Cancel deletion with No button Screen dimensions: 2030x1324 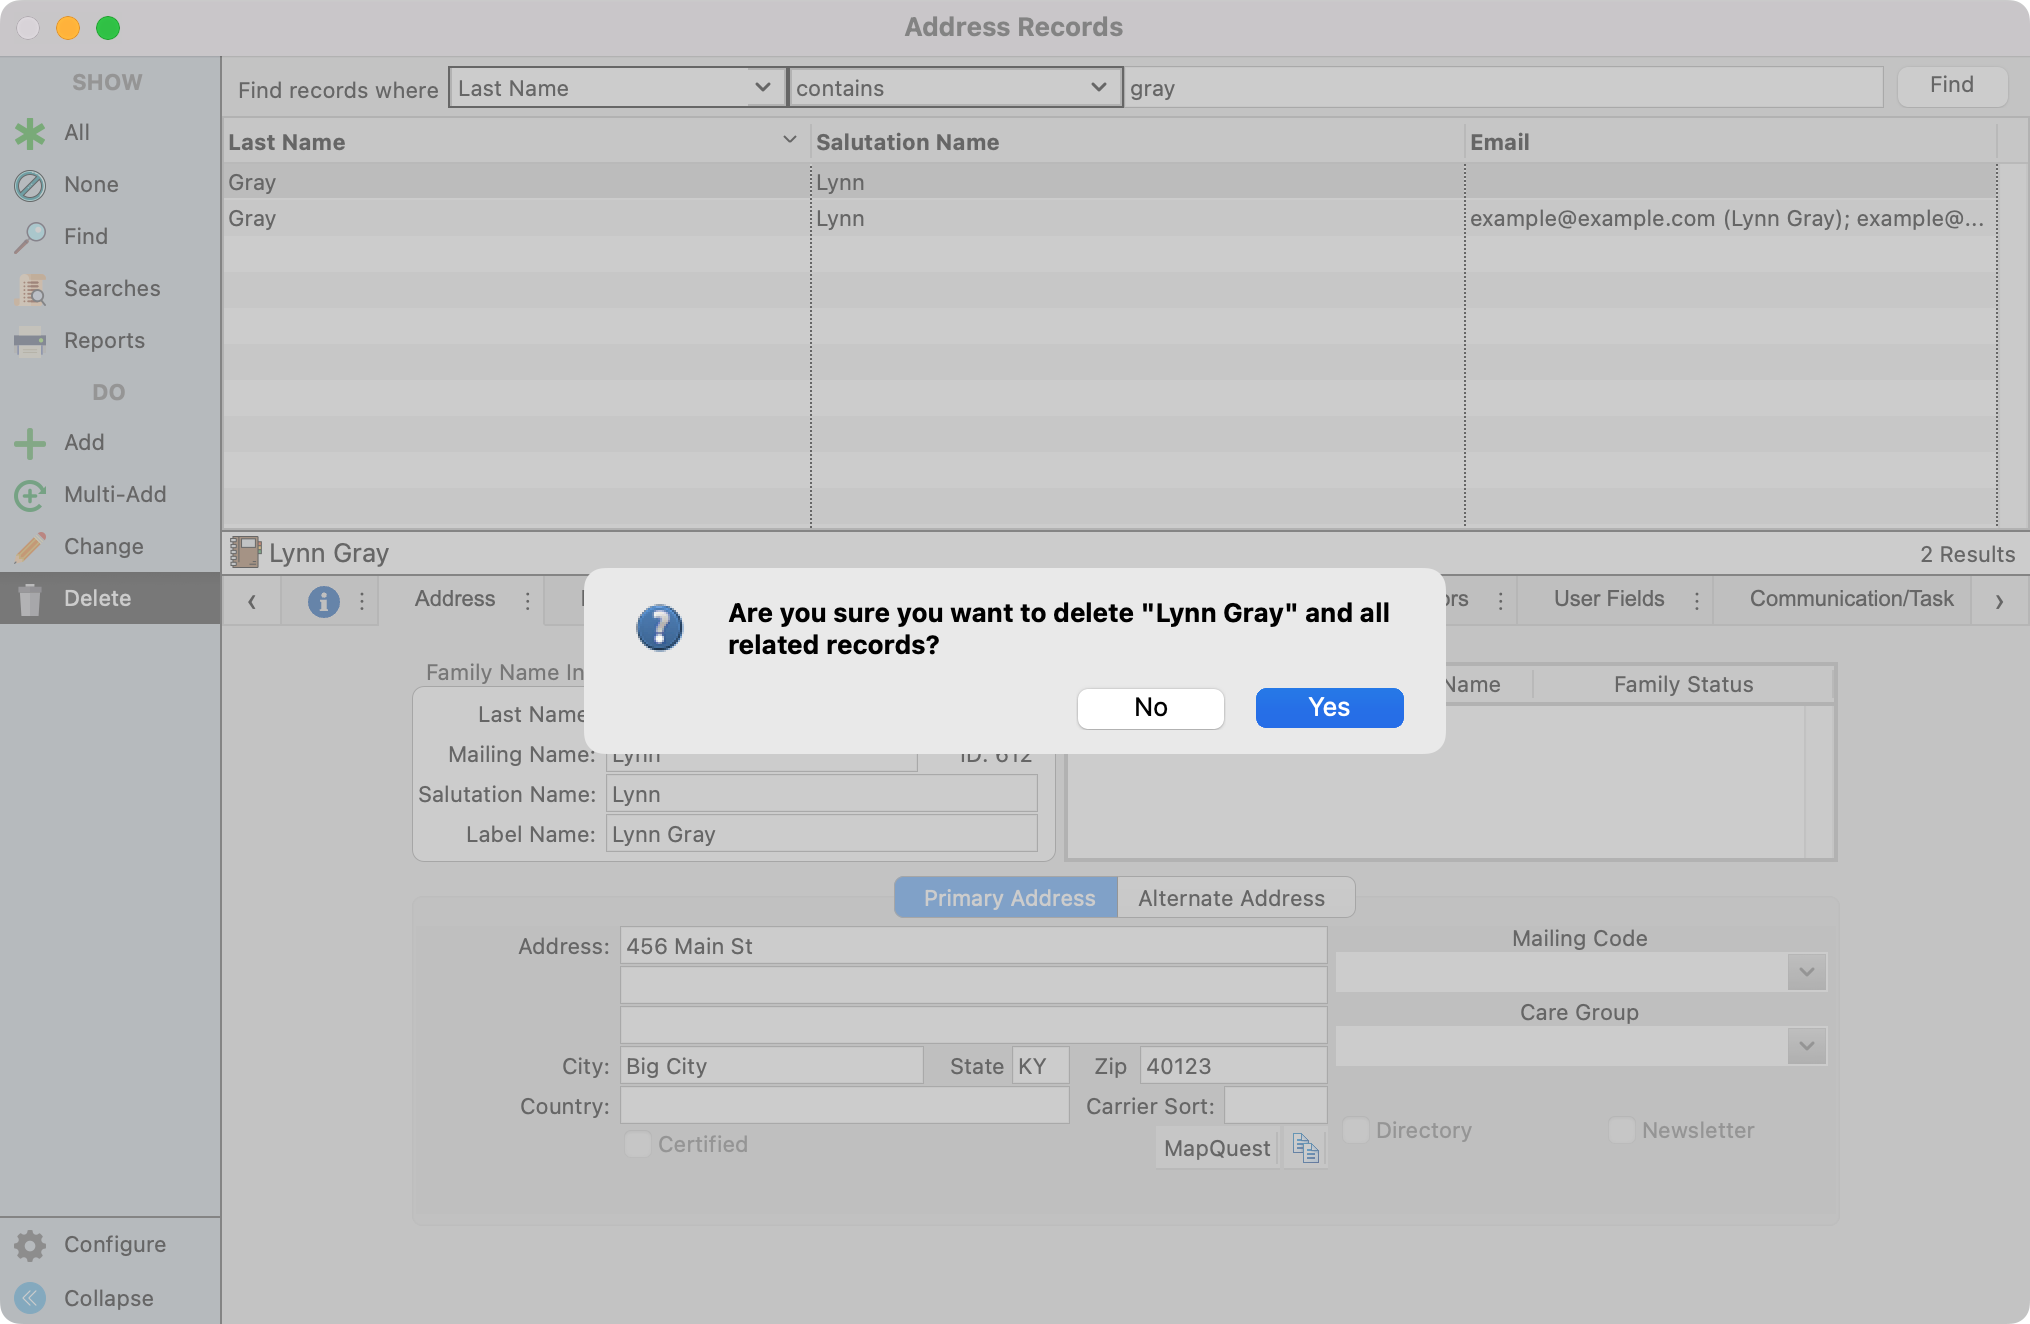(x=1150, y=708)
